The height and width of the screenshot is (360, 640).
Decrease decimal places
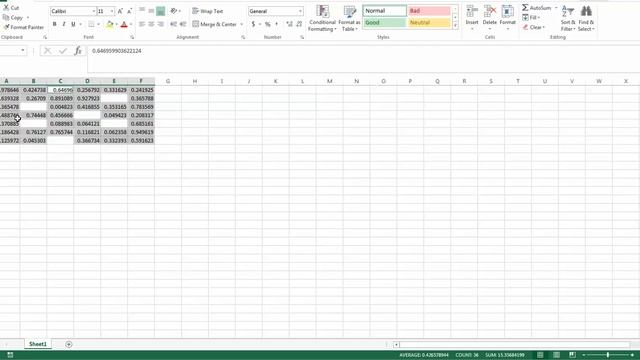click(x=299, y=24)
